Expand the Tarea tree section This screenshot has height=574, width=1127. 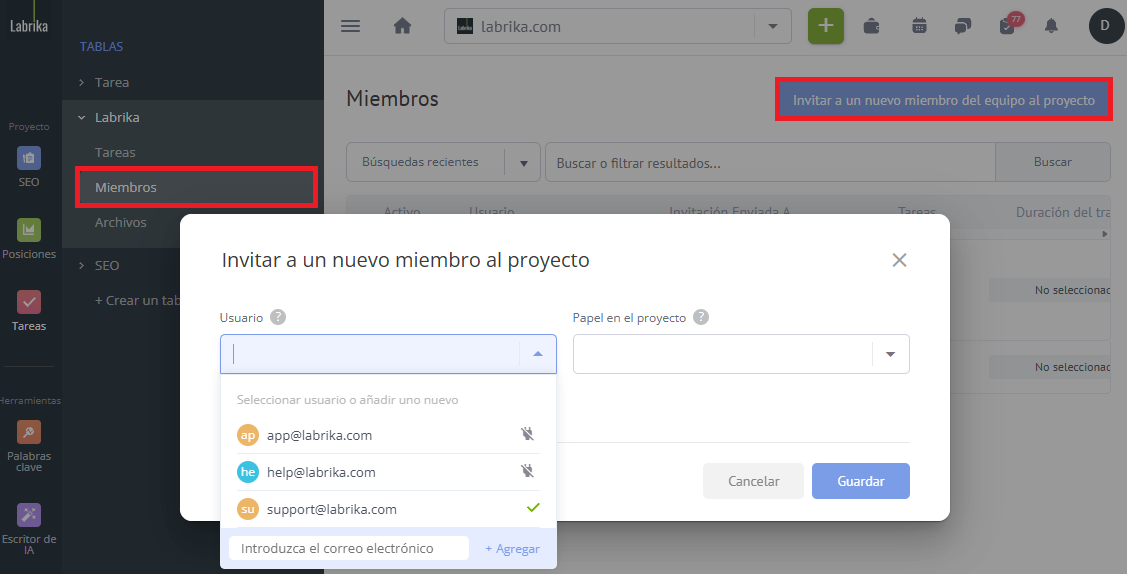point(81,83)
